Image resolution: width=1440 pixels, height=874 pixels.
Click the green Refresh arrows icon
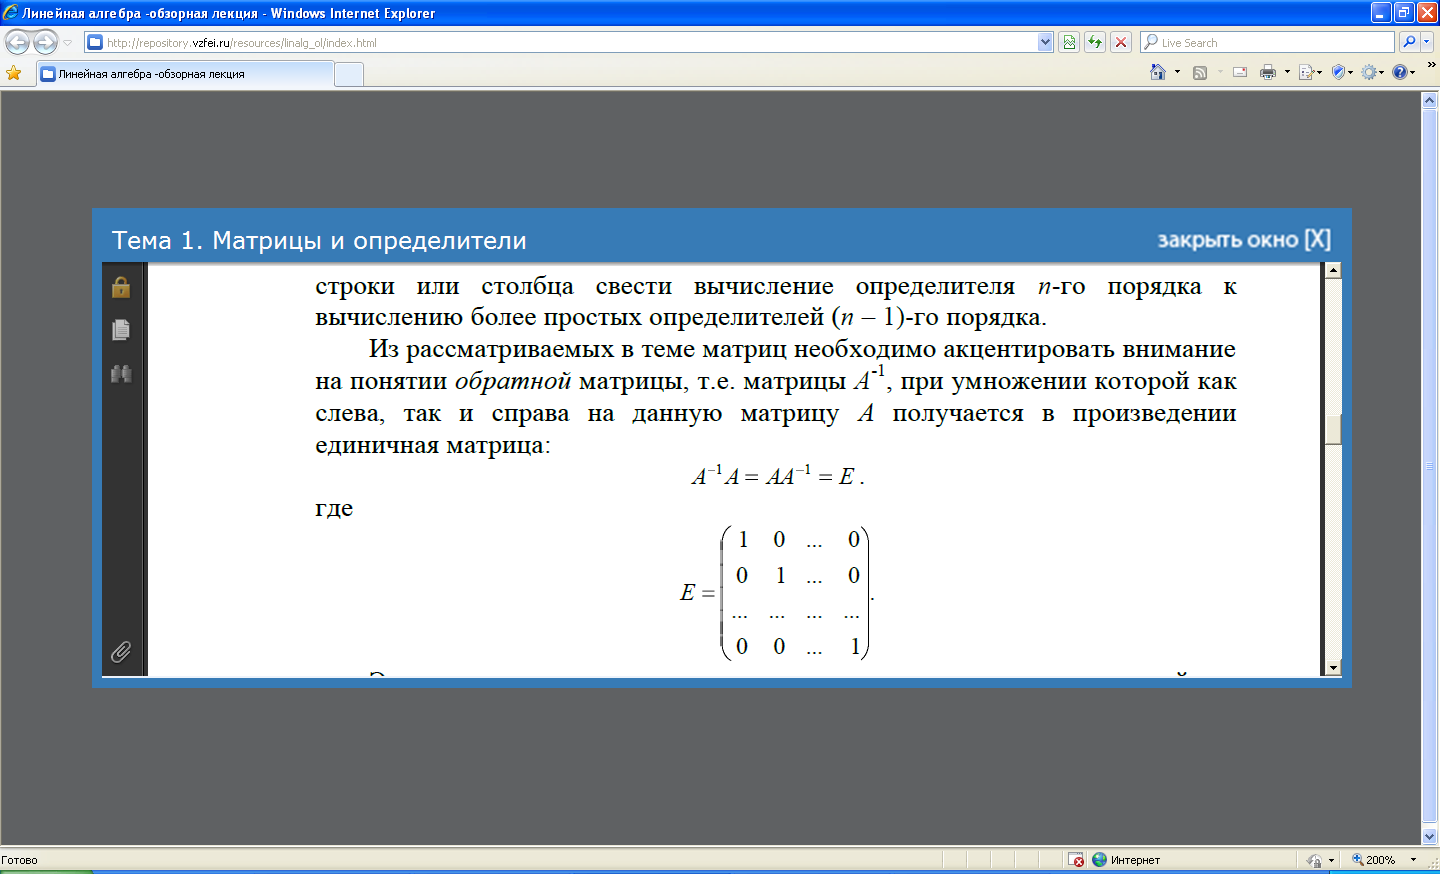pos(1095,42)
